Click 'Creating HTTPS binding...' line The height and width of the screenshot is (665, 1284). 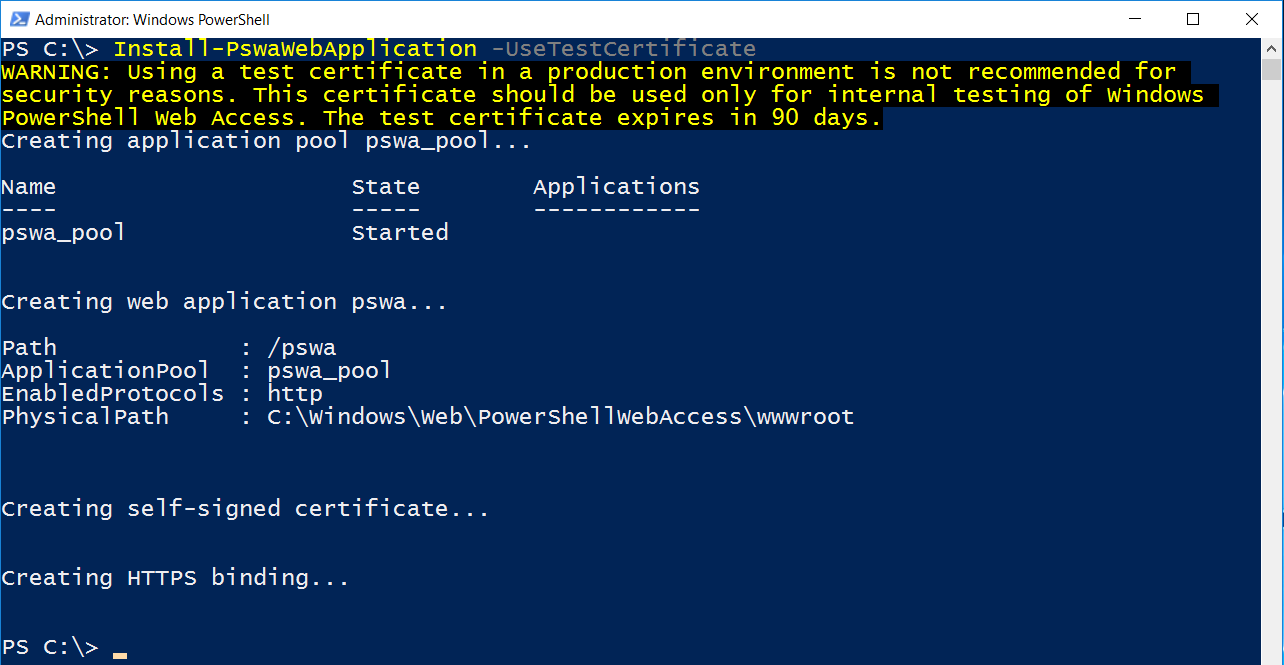[x=176, y=578]
